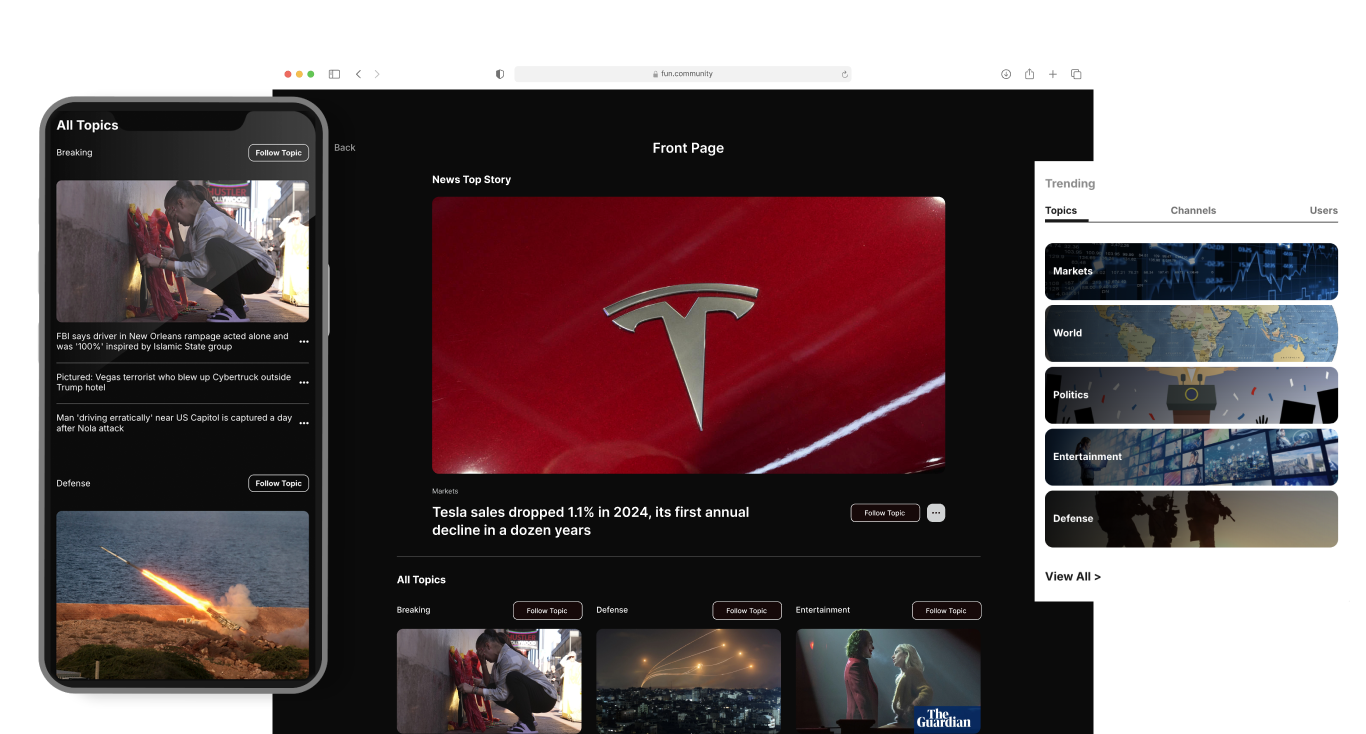Open the Defense night sky thumbnail on desktop

[x=689, y=681]
